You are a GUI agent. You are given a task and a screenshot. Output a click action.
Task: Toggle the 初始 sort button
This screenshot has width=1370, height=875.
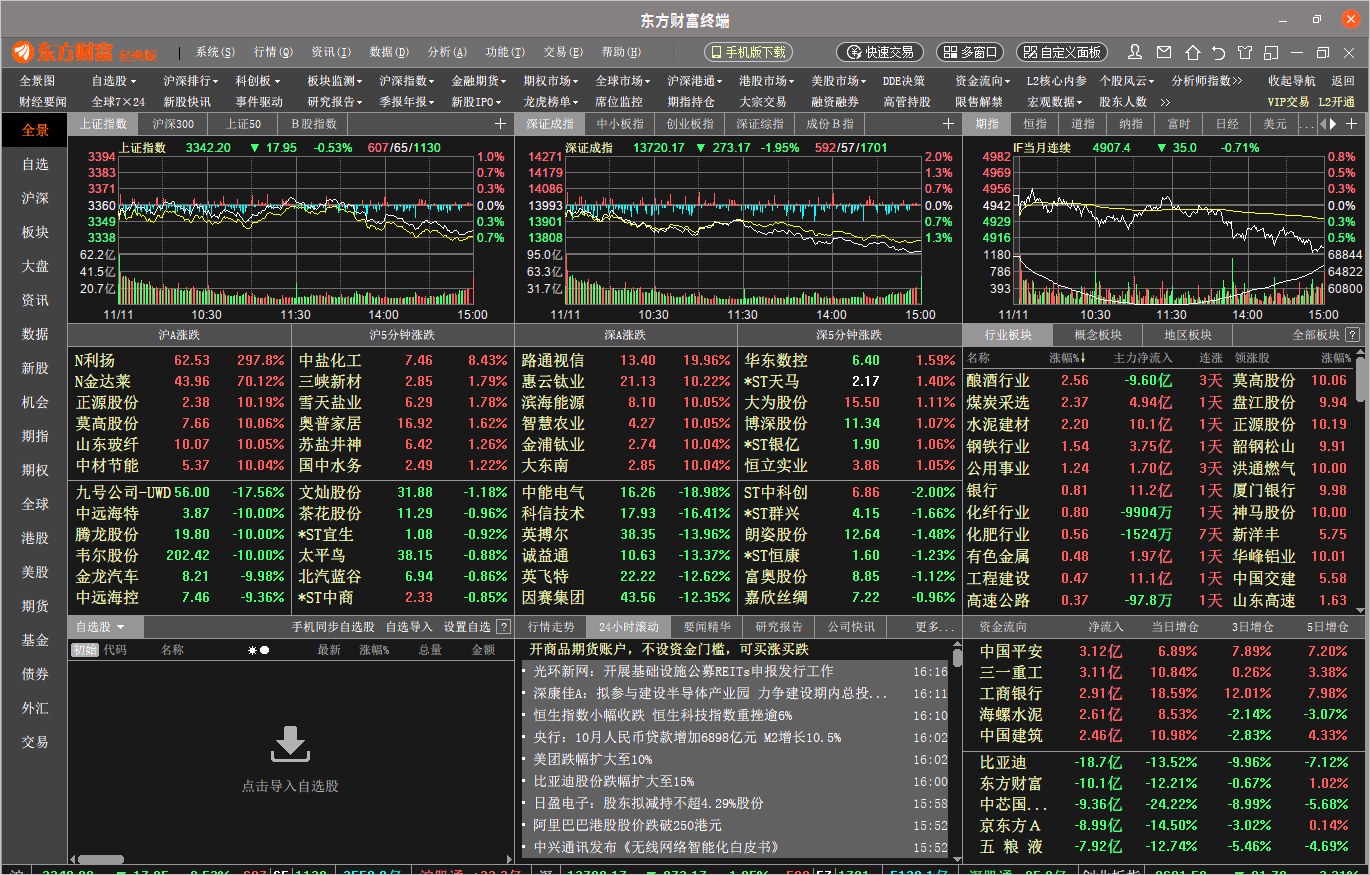coord(84,650)
